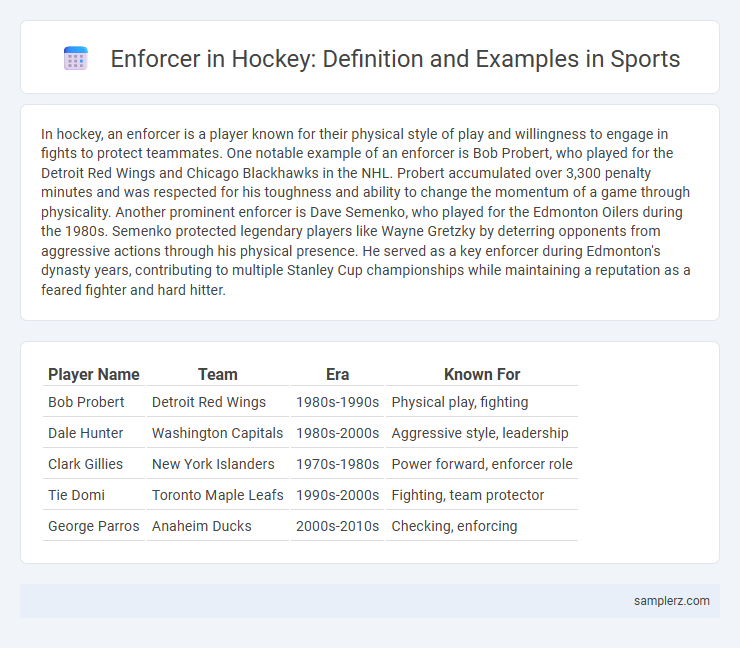Open the samplerz.com footer link
Image resolution: width=740 pixels, height=648 pixels.
(x=672, y=601)
